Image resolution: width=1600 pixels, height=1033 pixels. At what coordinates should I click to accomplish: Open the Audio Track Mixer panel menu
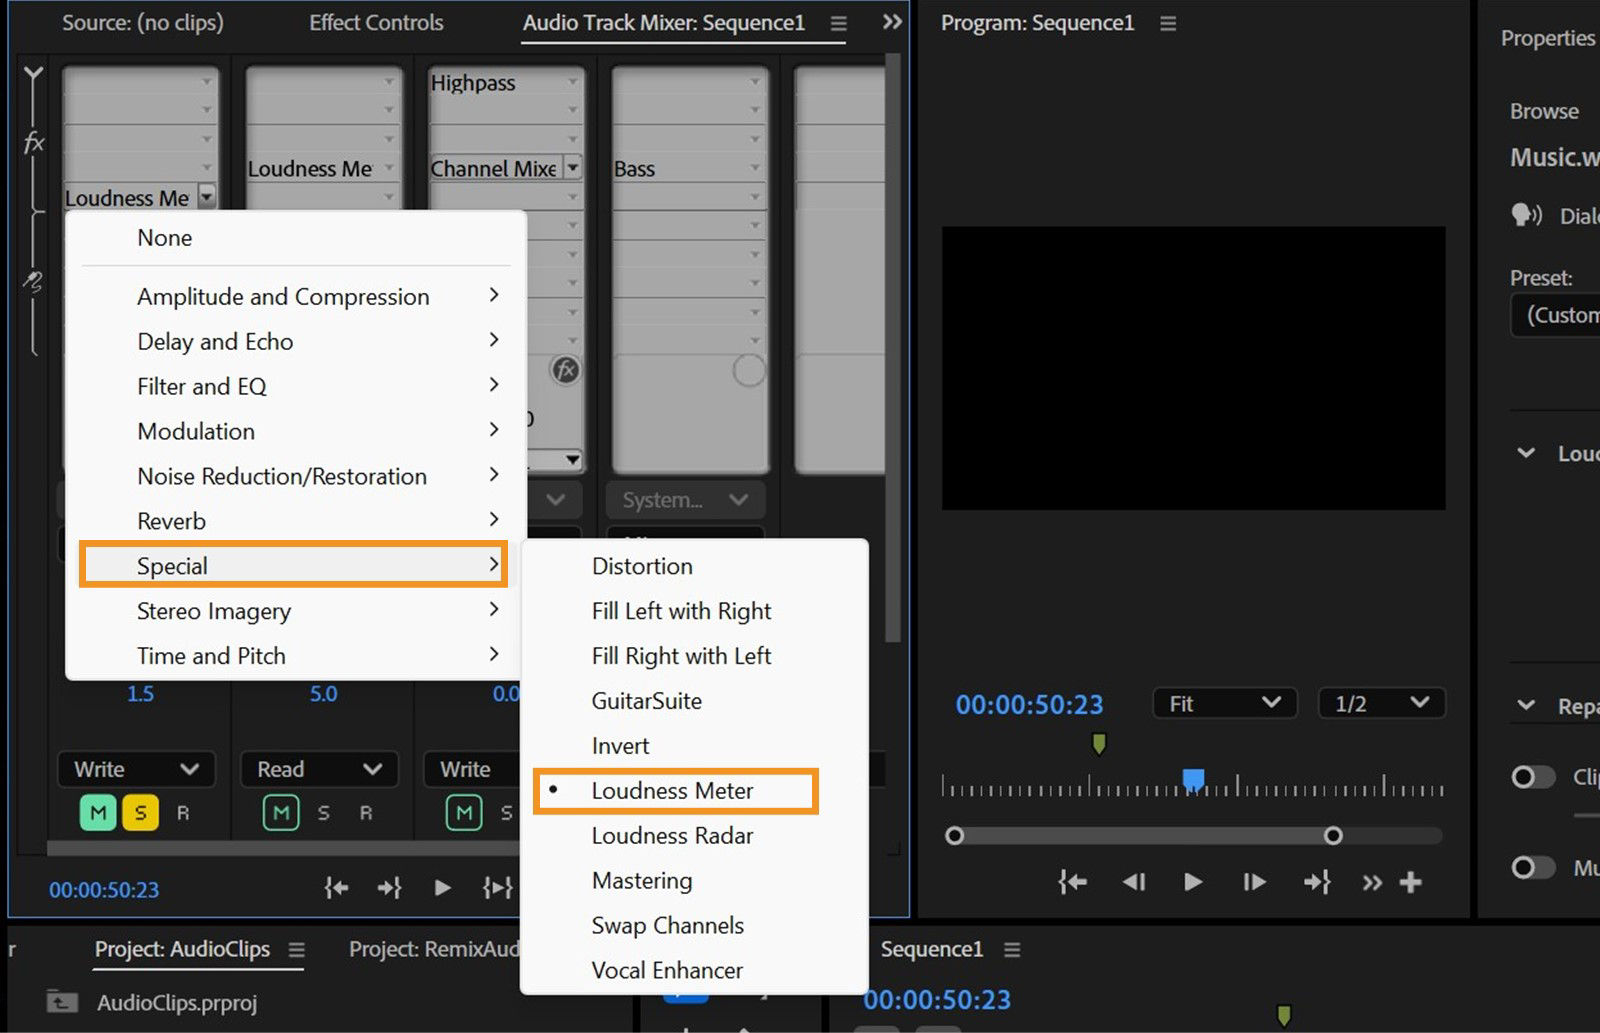[837, 22]
